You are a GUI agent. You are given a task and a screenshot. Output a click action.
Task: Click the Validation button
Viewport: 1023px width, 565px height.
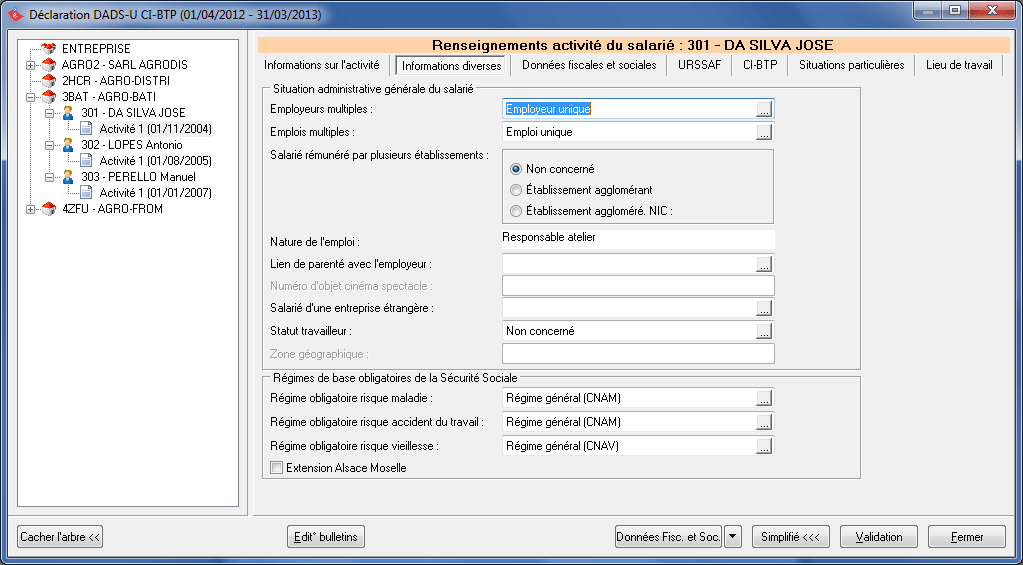click(878, 537)
